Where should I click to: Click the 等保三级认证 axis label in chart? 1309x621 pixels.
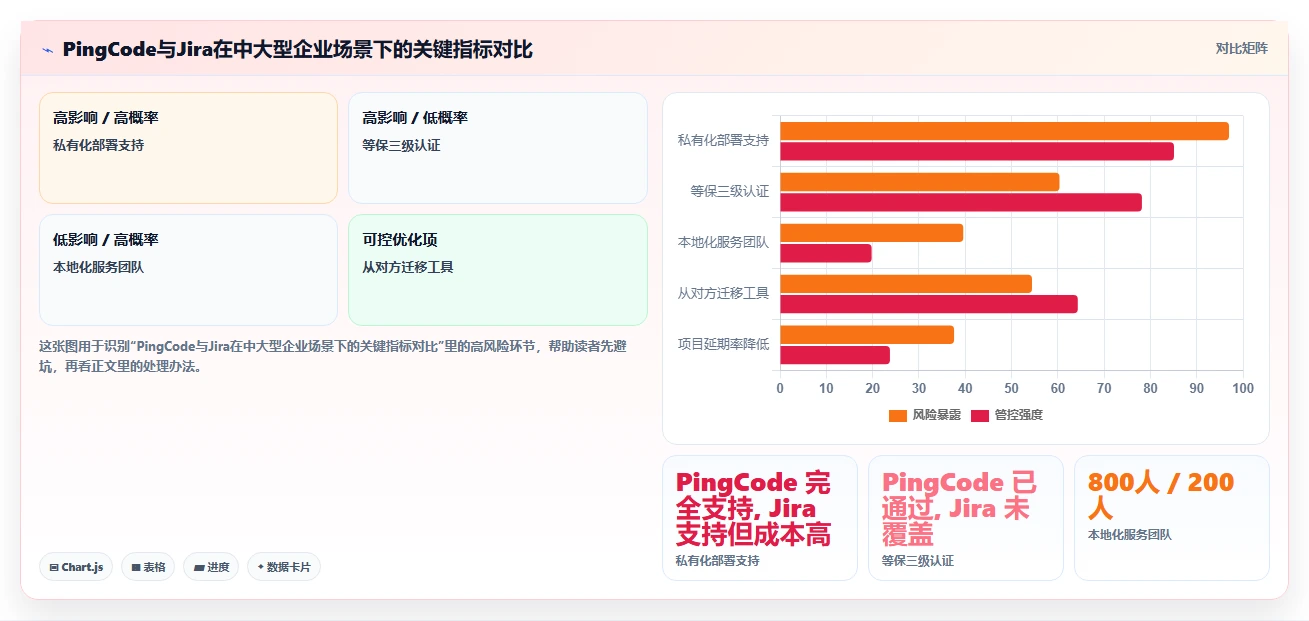click(730, 191)
